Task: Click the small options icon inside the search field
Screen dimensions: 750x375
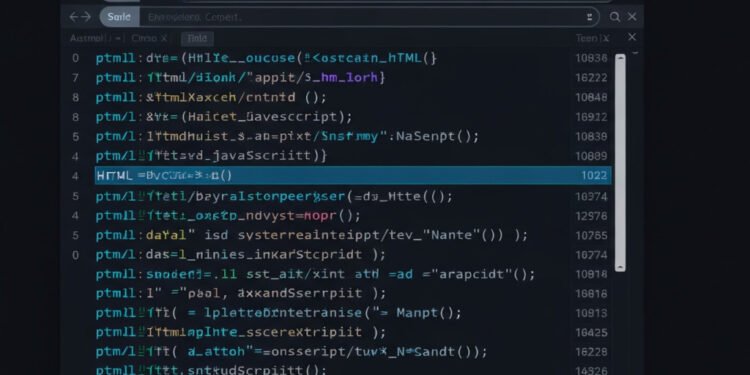Action: point(589,17)
